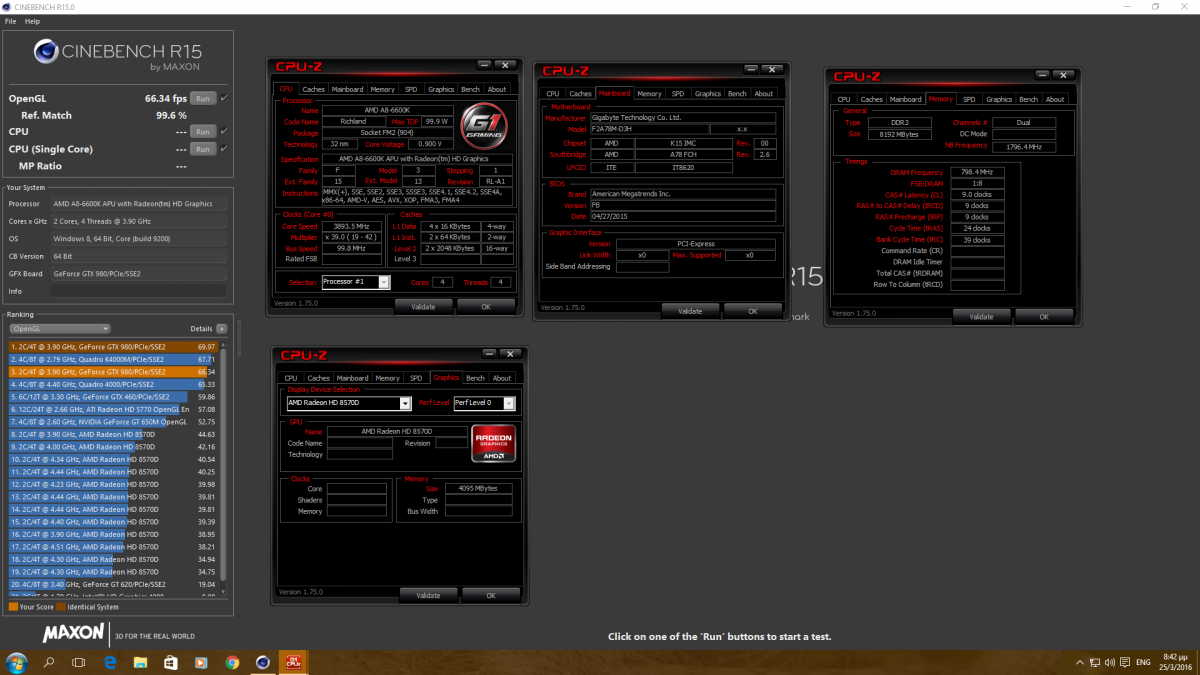Image resolution: width=1200 pixels, height=675 pixels.
Task: Launch Microsoft Edge from taskbar
Action: 110,662
